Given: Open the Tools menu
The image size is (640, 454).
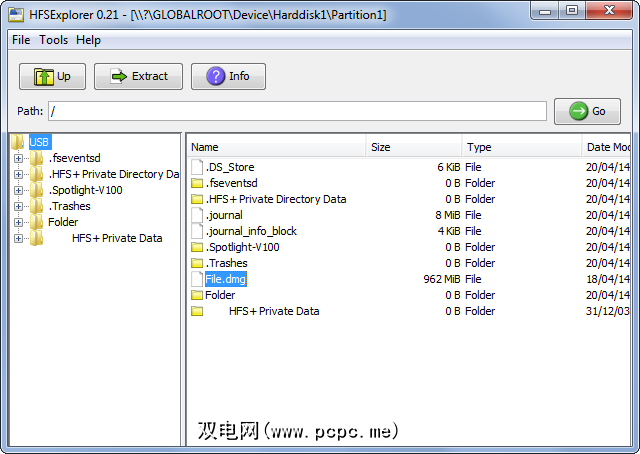Looking at the screenshot, I should coord(53,40).
